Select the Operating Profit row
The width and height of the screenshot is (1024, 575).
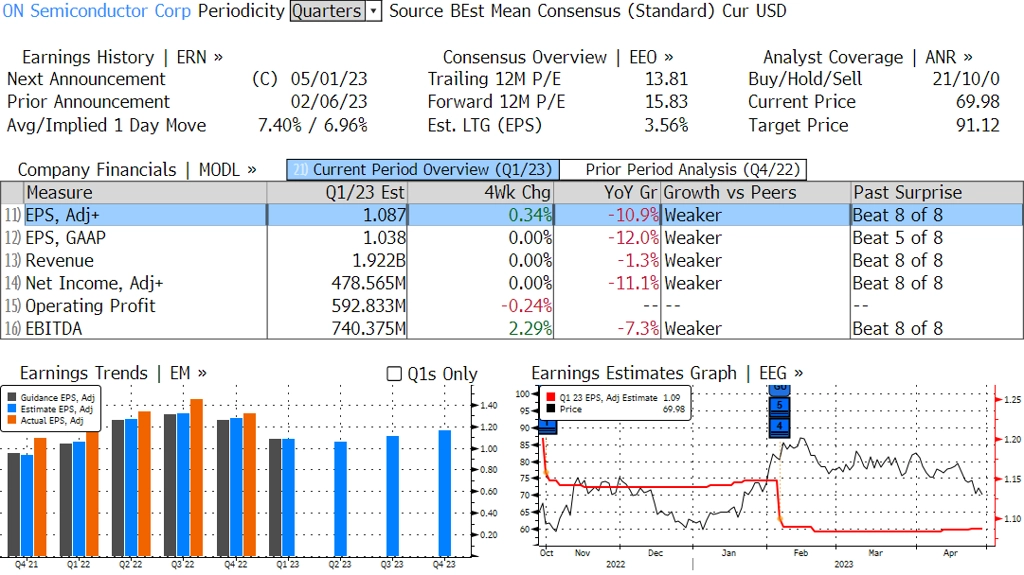[512, 306]
